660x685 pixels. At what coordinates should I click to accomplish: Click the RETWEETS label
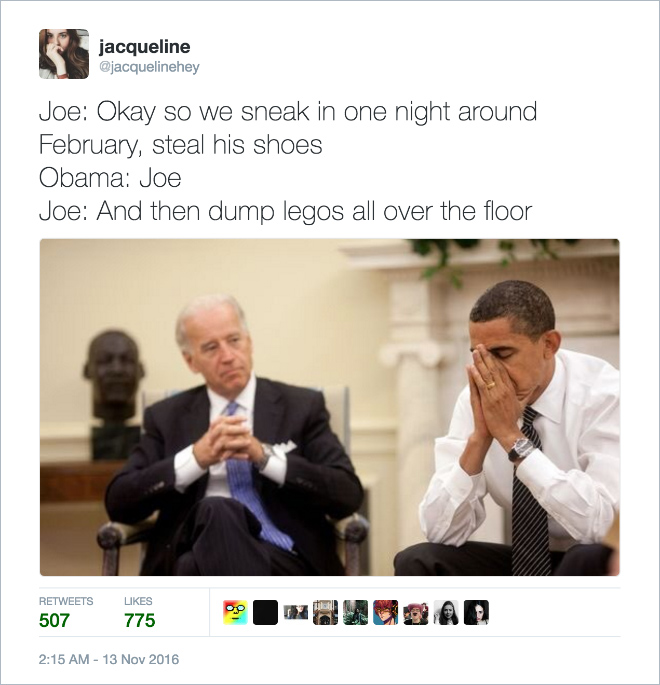click(x=66, y=601)
